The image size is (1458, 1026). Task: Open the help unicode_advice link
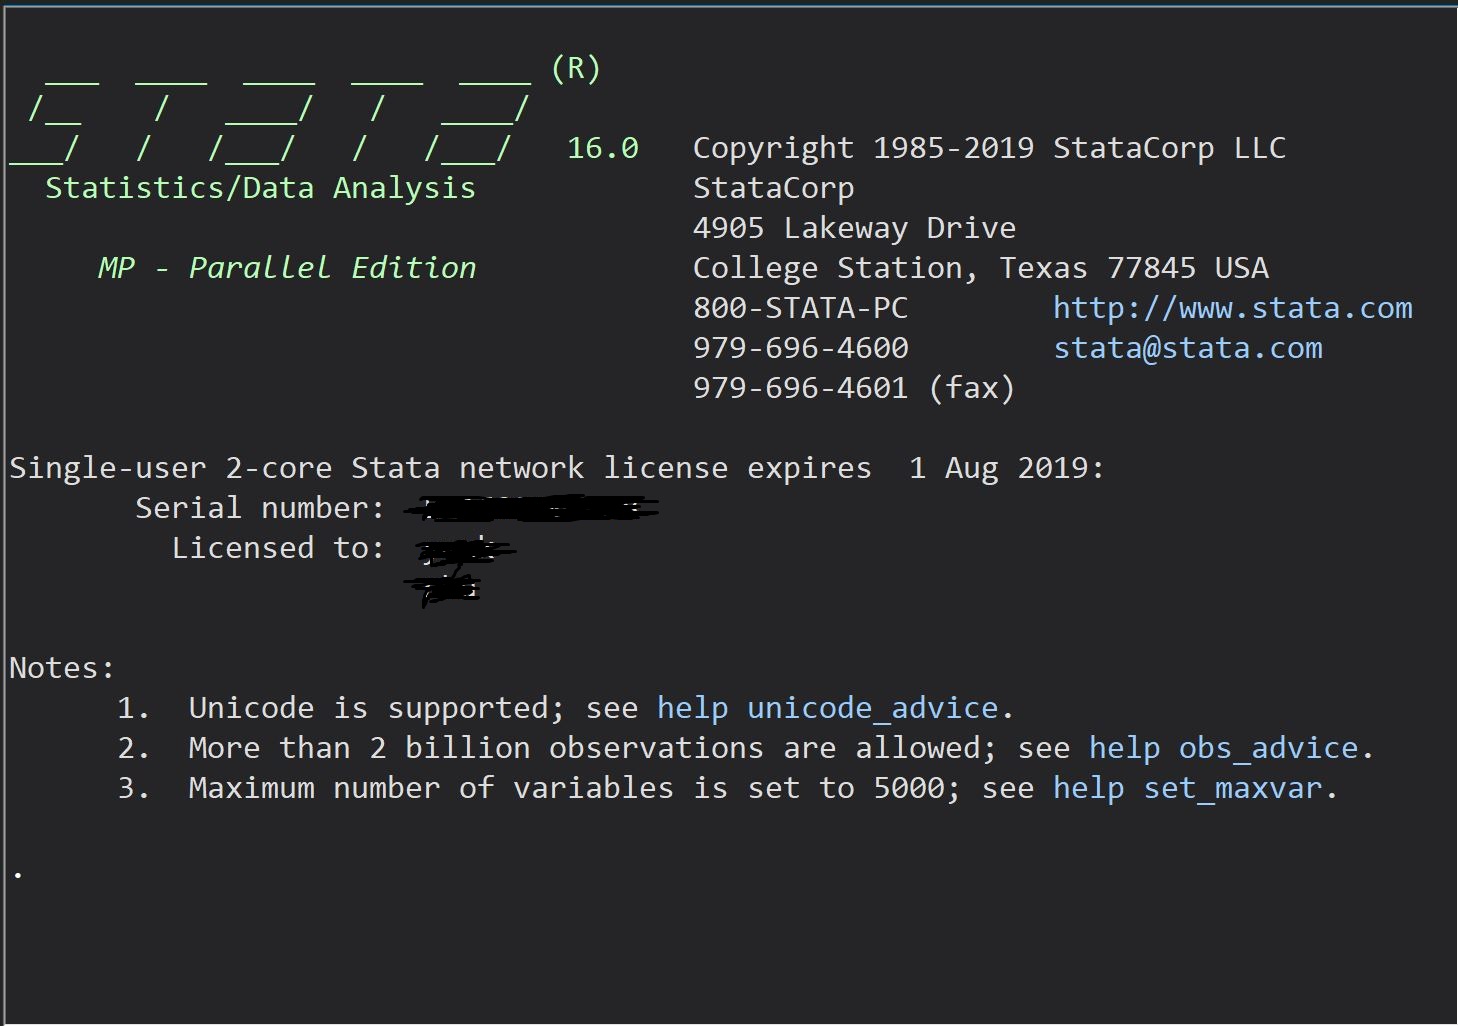[827, 708]
